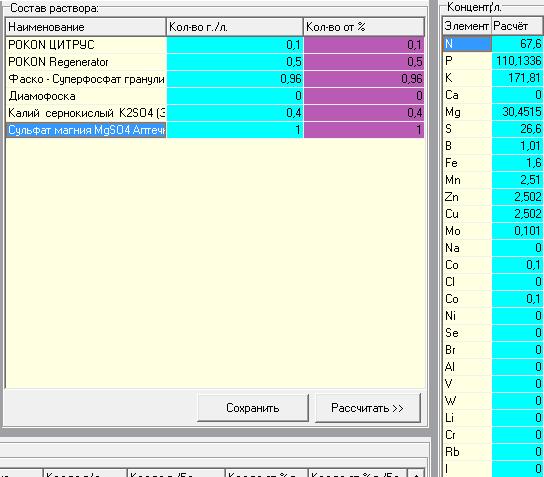Click the N value 67,6
This screenshot has width=544, height=477.
point(518,44)
